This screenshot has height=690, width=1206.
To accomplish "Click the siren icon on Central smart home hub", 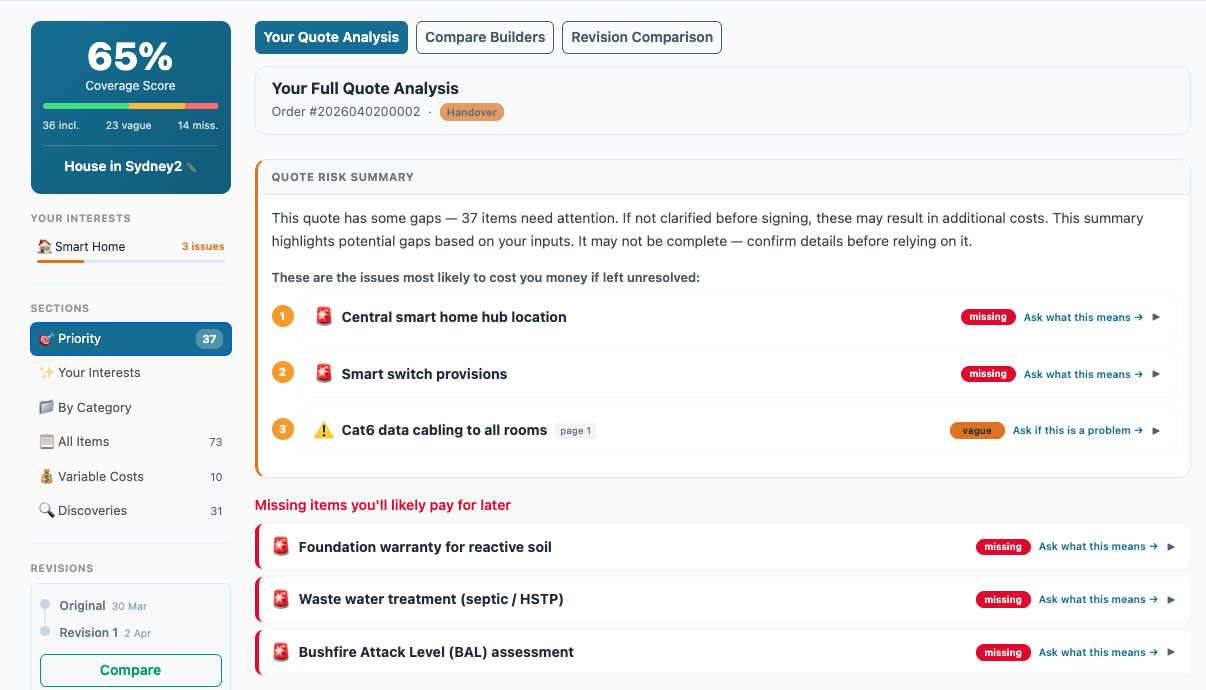I will coord(323,317).
